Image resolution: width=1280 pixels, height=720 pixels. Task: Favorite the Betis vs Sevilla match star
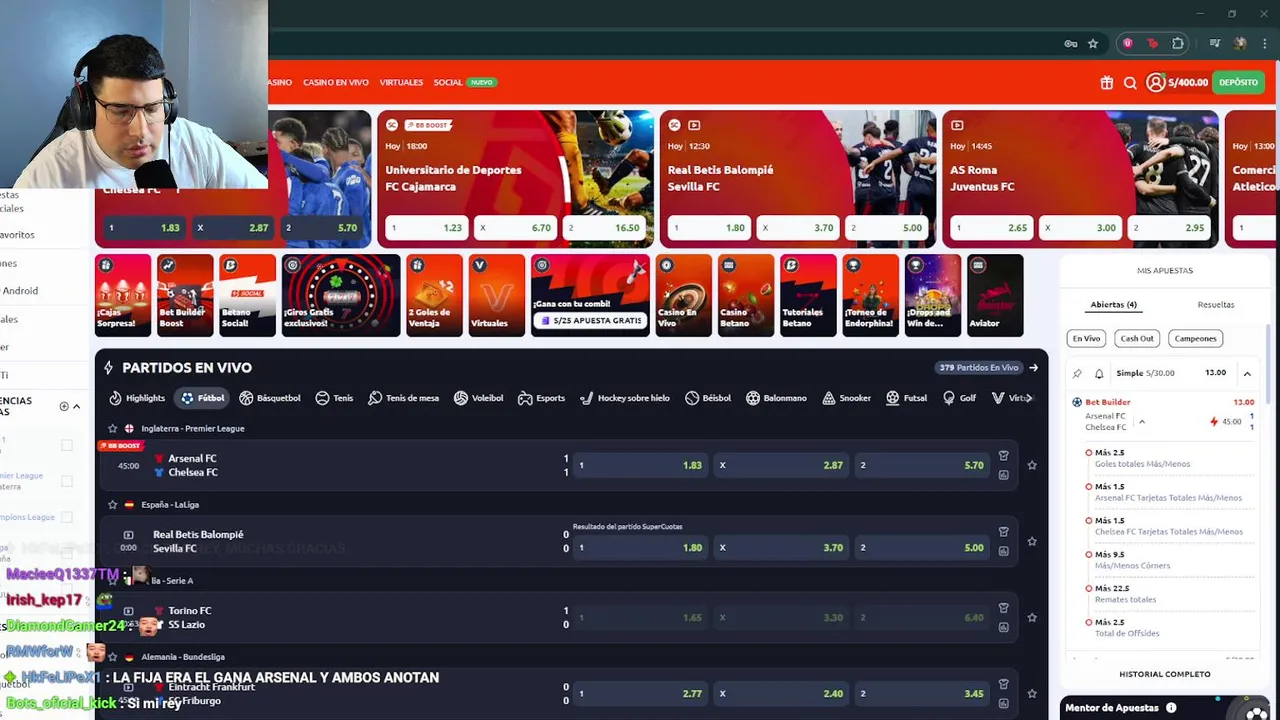tap(1032, 541)
